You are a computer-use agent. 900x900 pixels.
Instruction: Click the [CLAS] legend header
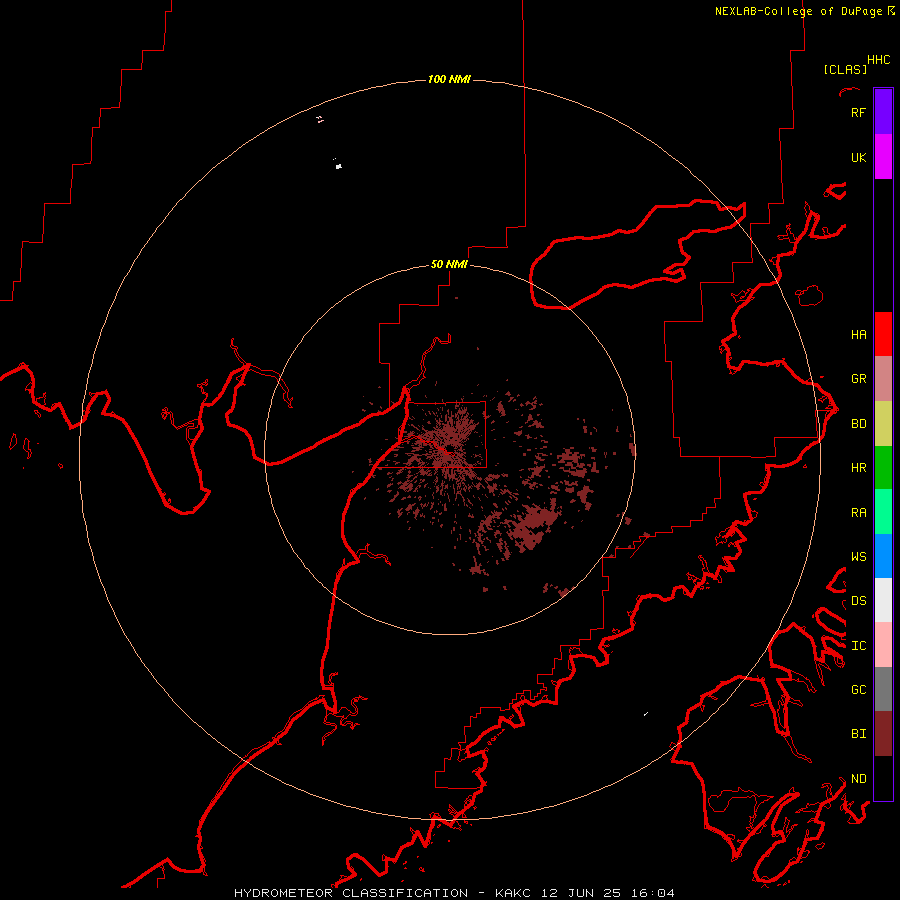[845, 69]
